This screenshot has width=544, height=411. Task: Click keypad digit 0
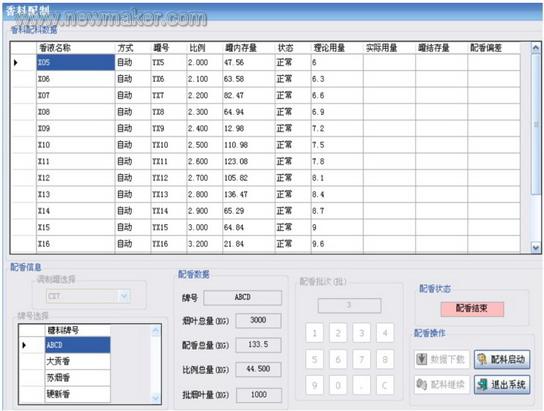pyautogui.click(x=338, y=385)
